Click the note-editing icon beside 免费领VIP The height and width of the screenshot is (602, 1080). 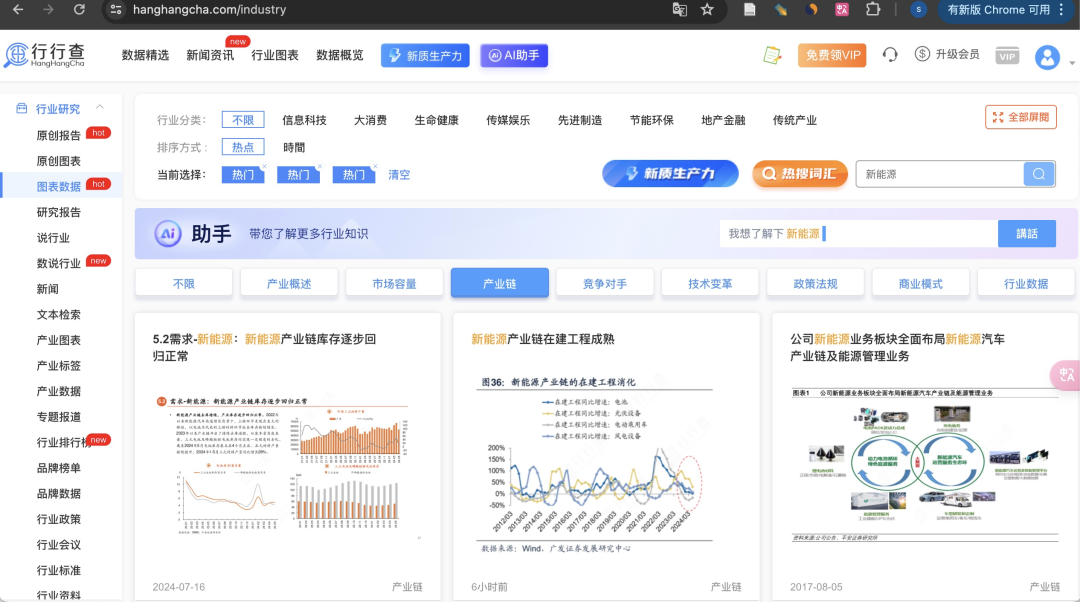click(x=772, y=55)
